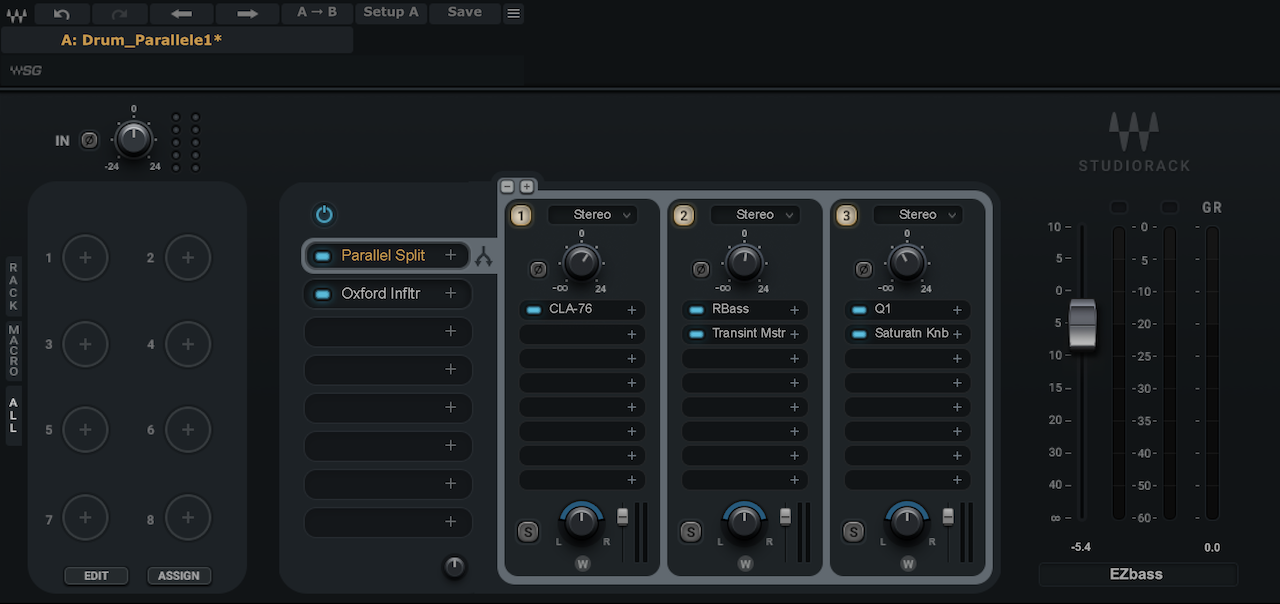Add a macro in macro slot 1
The width and height of the screenshot is (1280, 604).
[x=86, y=258]
